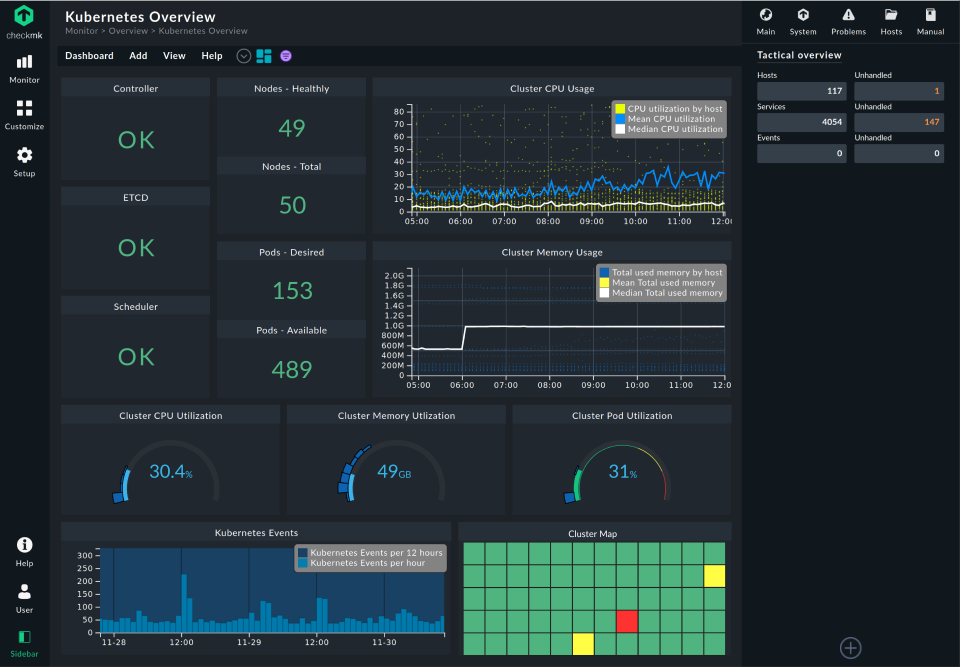Open the View dropdown menu
The width and height of the screenshot is (960, 667).
coord(174,56)
